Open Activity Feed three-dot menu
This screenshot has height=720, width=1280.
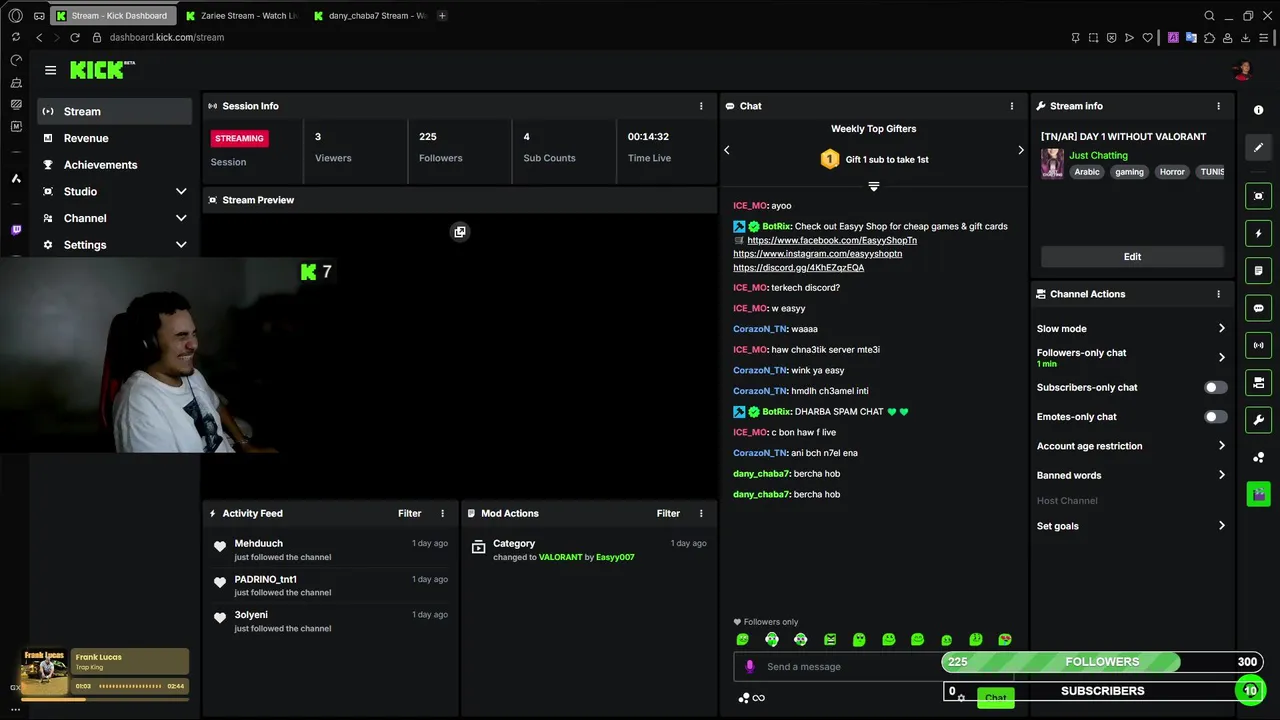(443, 513)
